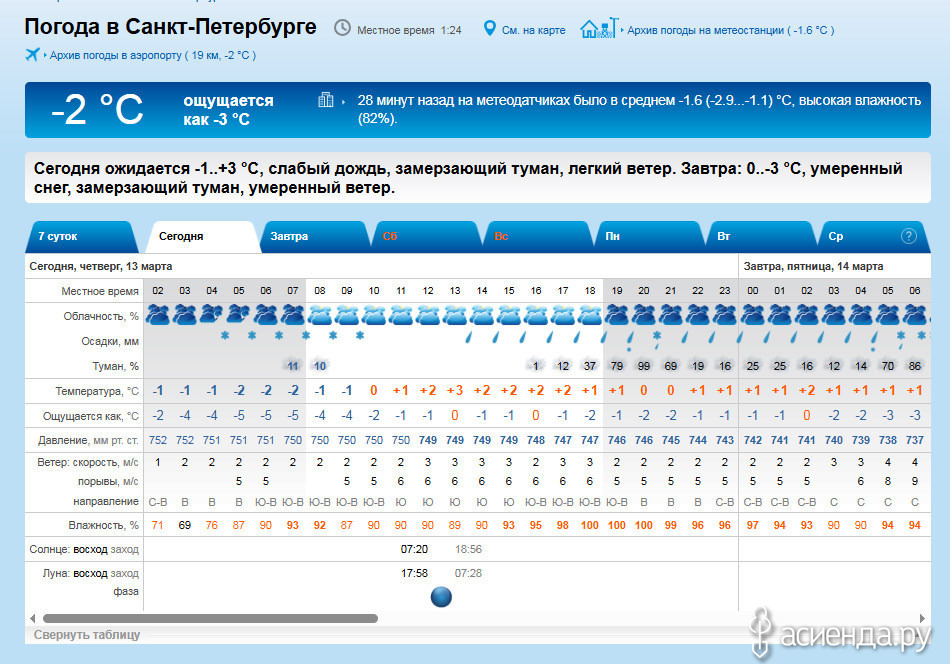Viewport: 950px width, 664px height.
Task: Click the cloudiness icon under hour 11
Action: coord(400,315)
